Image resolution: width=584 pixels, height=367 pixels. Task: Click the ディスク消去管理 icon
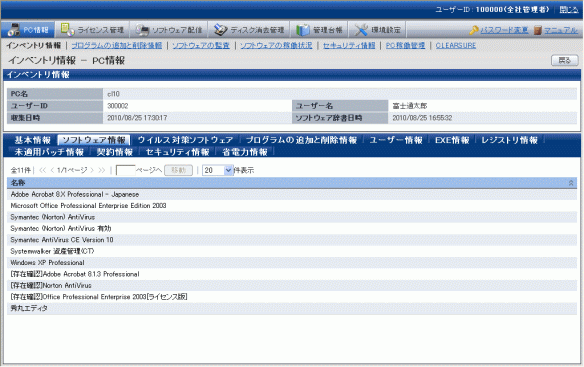pos(220,30)
